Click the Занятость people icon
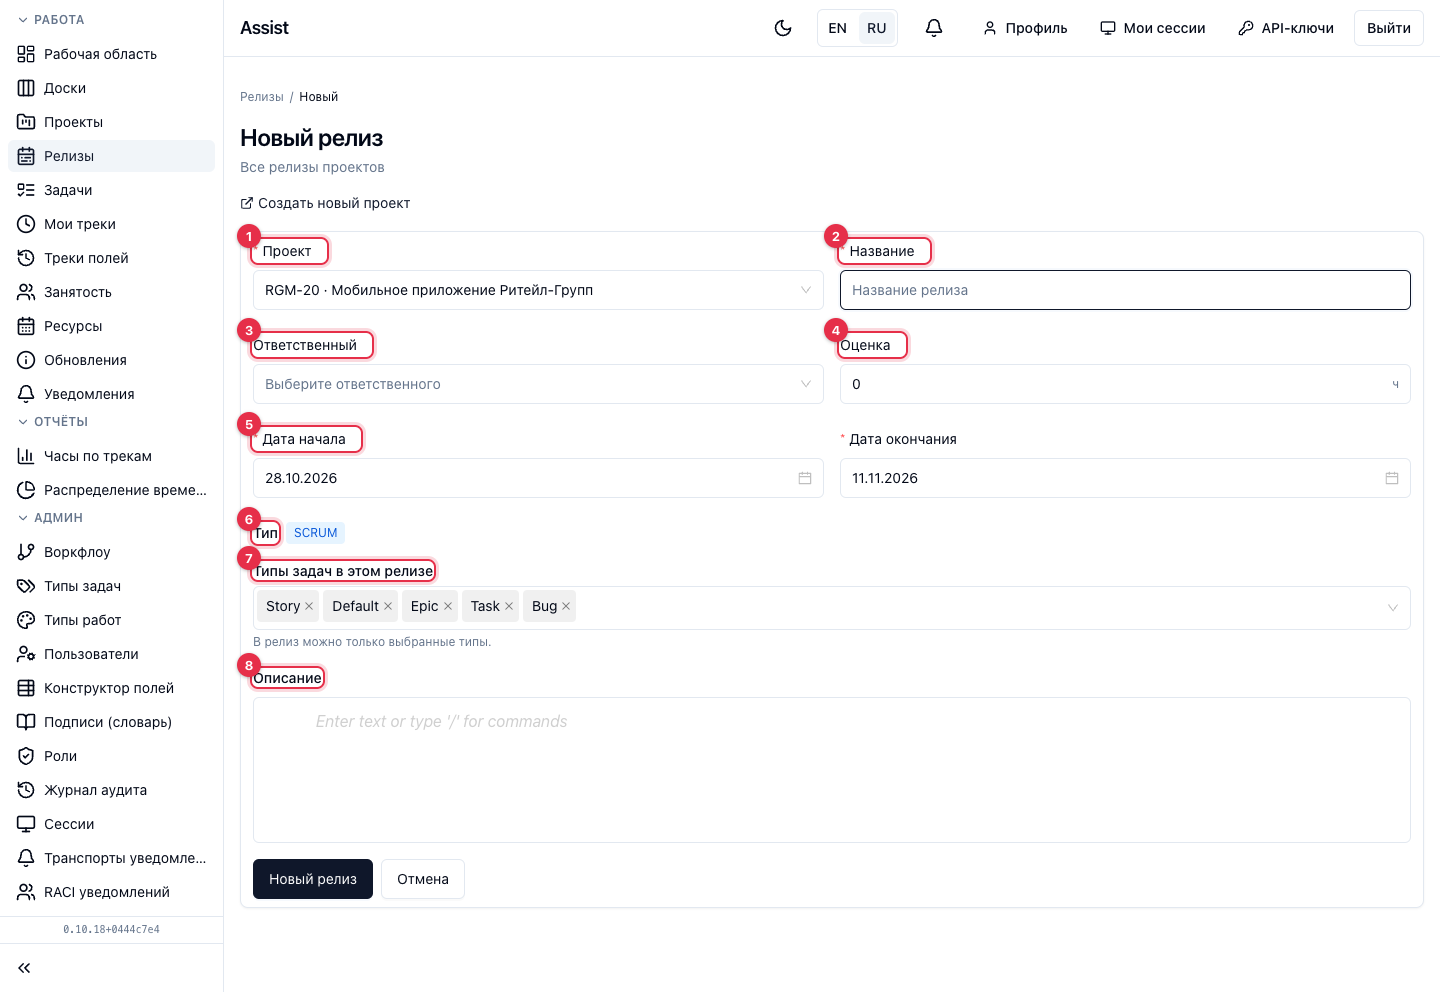 pos(26,292)
